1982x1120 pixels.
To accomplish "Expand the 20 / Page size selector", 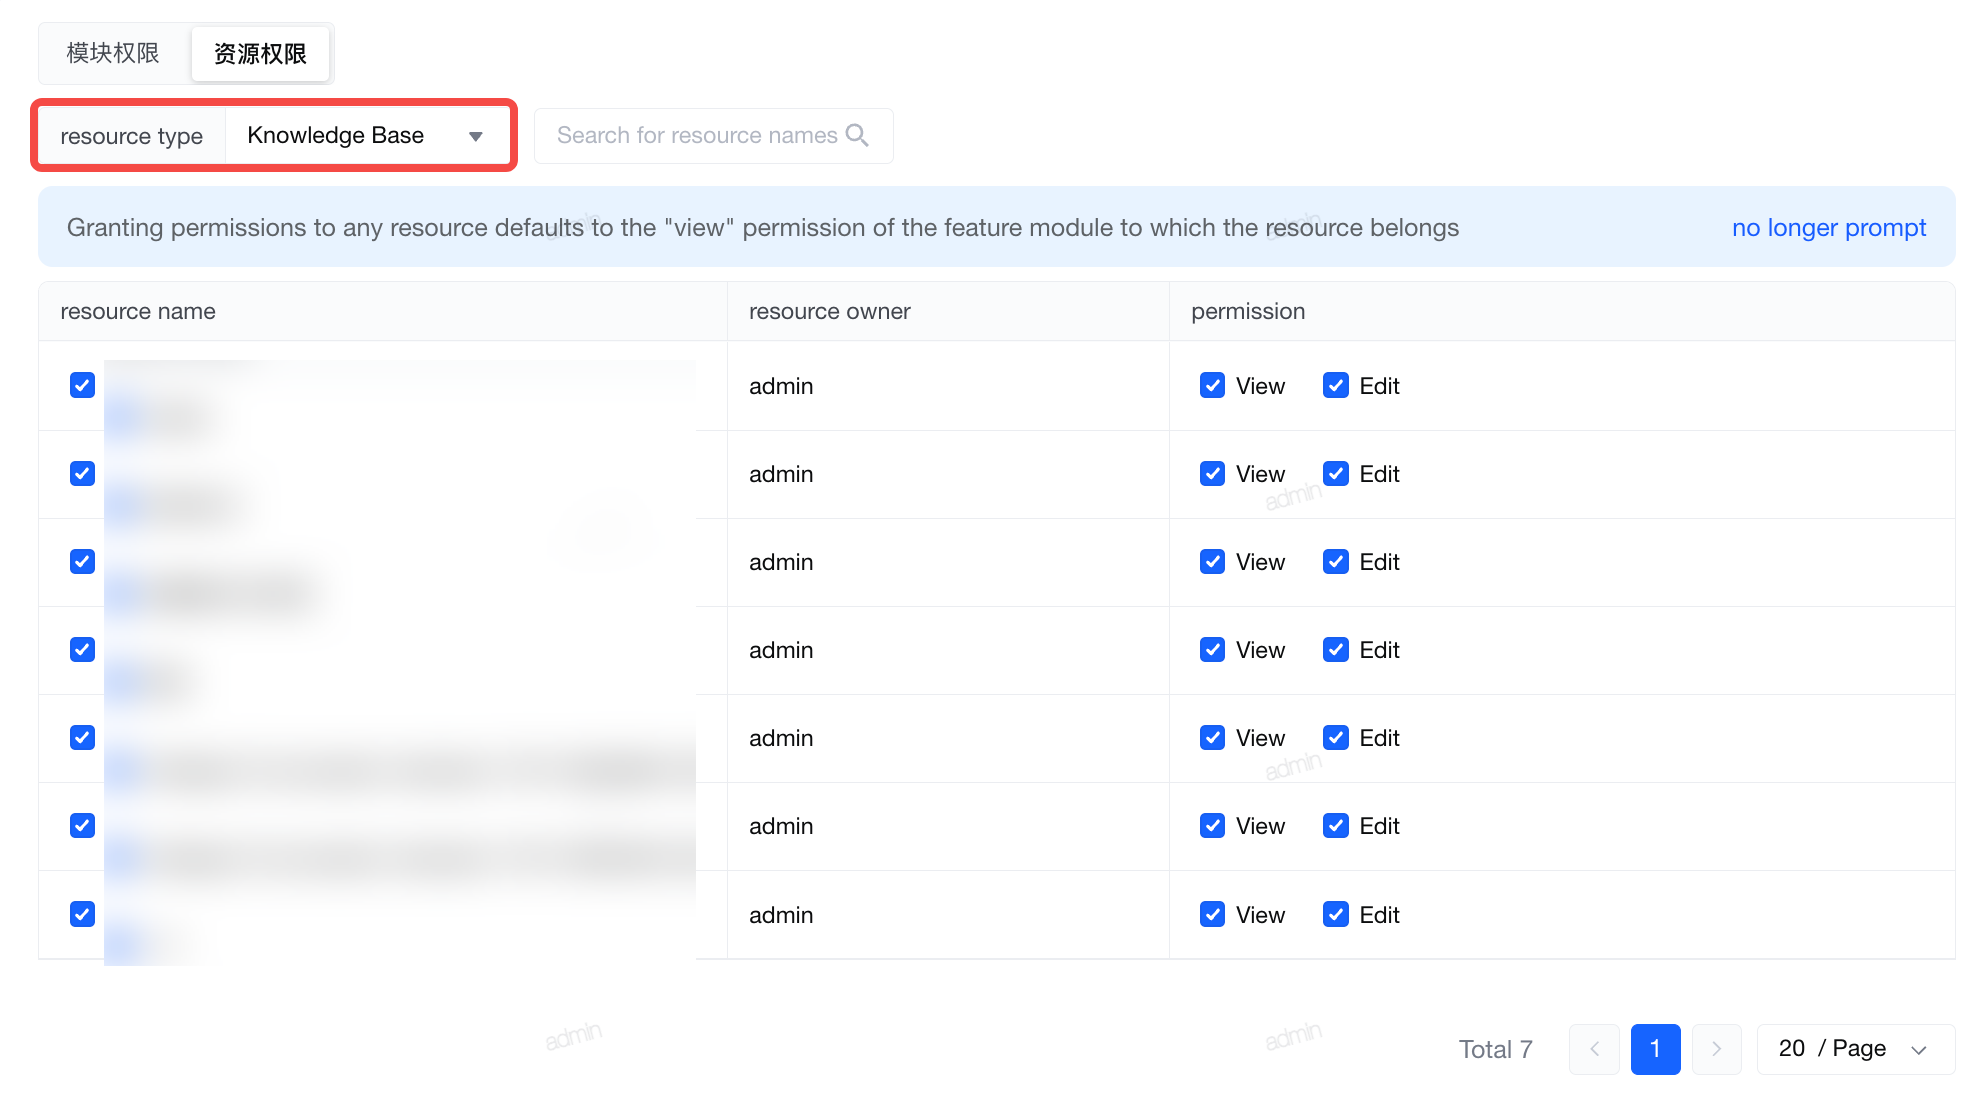I will pyautogui.click(x=1855, y=1049).
